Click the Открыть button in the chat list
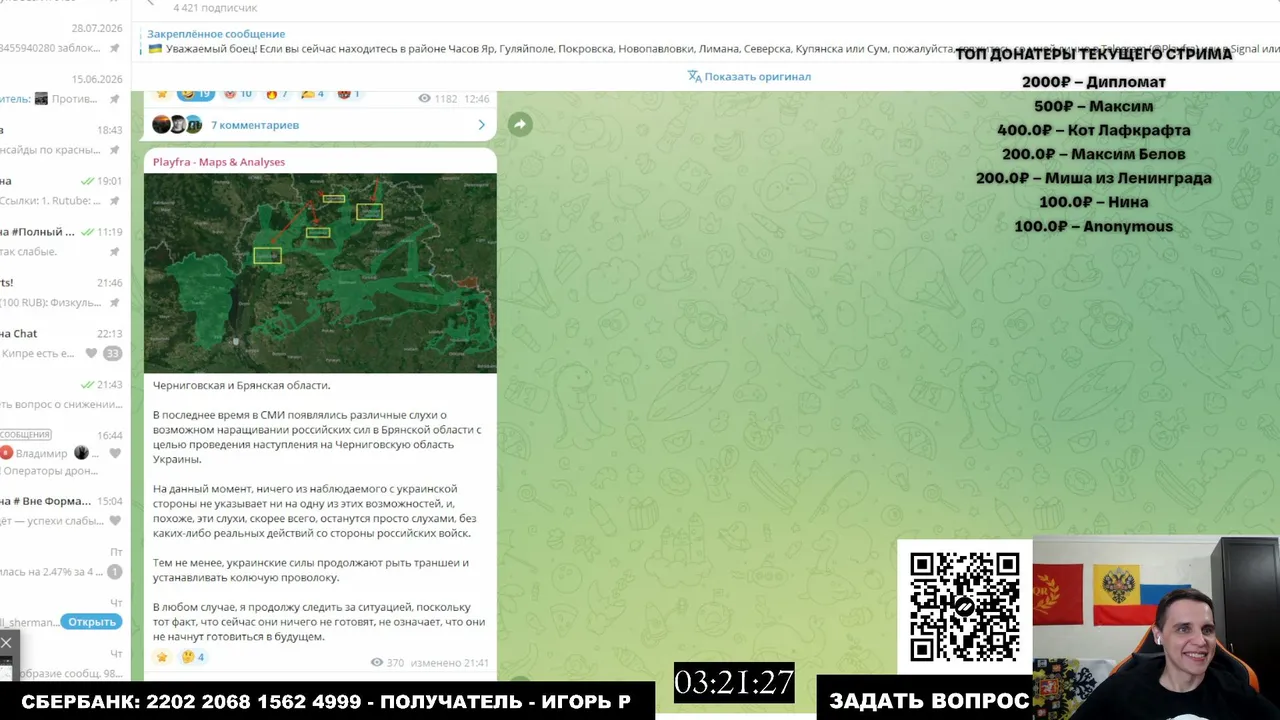The height and width of the screenshot is (720, 1280). coord(91,622)
